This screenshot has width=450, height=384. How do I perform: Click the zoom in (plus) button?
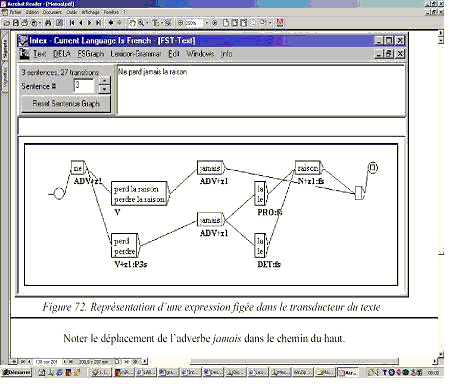pyautogui.click(x=215, y=23)
